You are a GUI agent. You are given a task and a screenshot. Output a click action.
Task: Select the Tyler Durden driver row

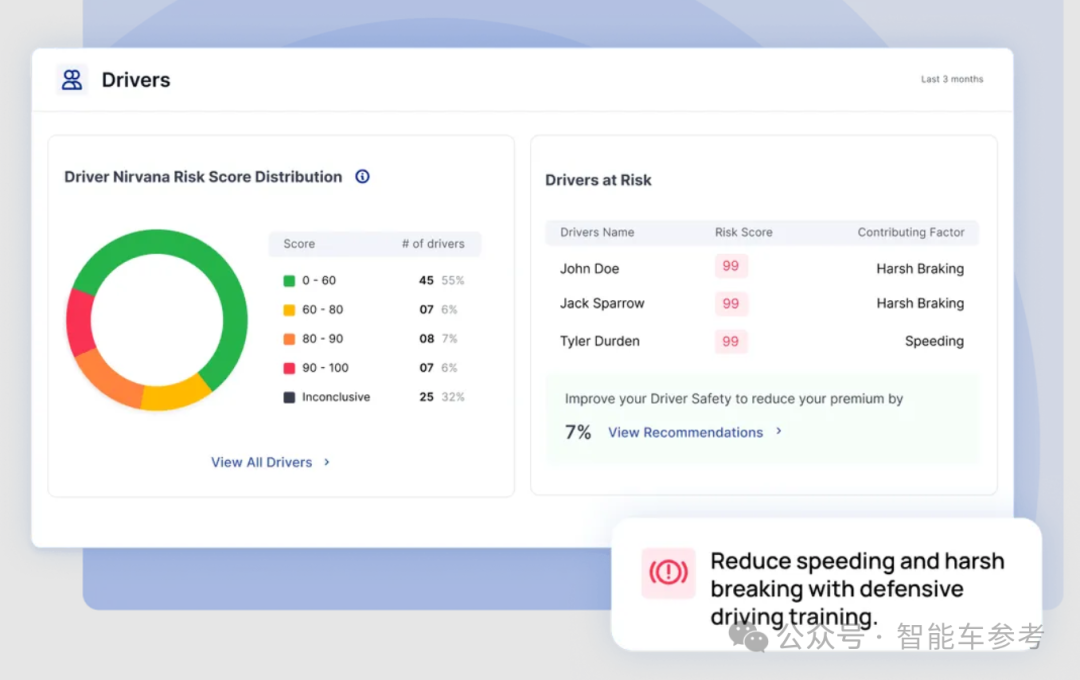[x=762, y=341]
